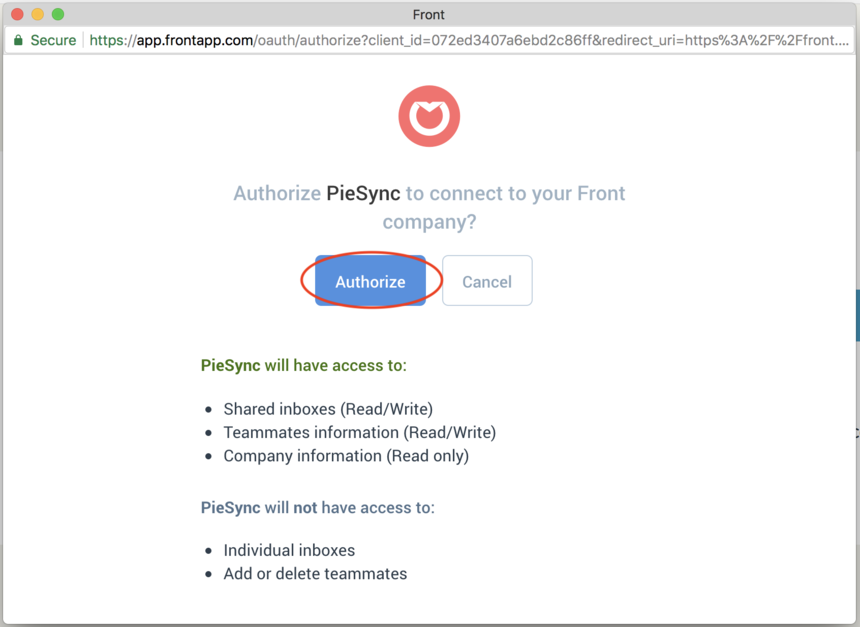Click the green Secure label
The height and width of the screenshot is (627, 860).
[53, 40]
